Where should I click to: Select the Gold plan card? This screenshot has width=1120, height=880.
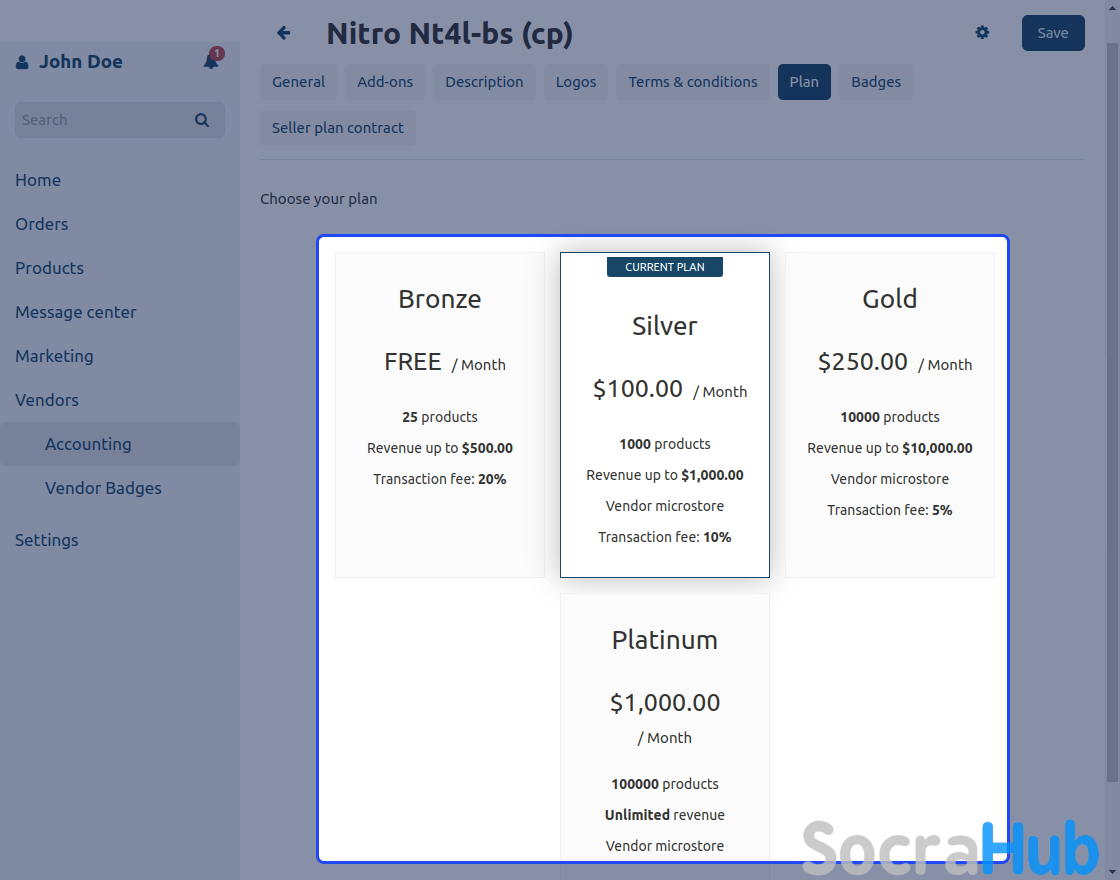pos(889,414)
